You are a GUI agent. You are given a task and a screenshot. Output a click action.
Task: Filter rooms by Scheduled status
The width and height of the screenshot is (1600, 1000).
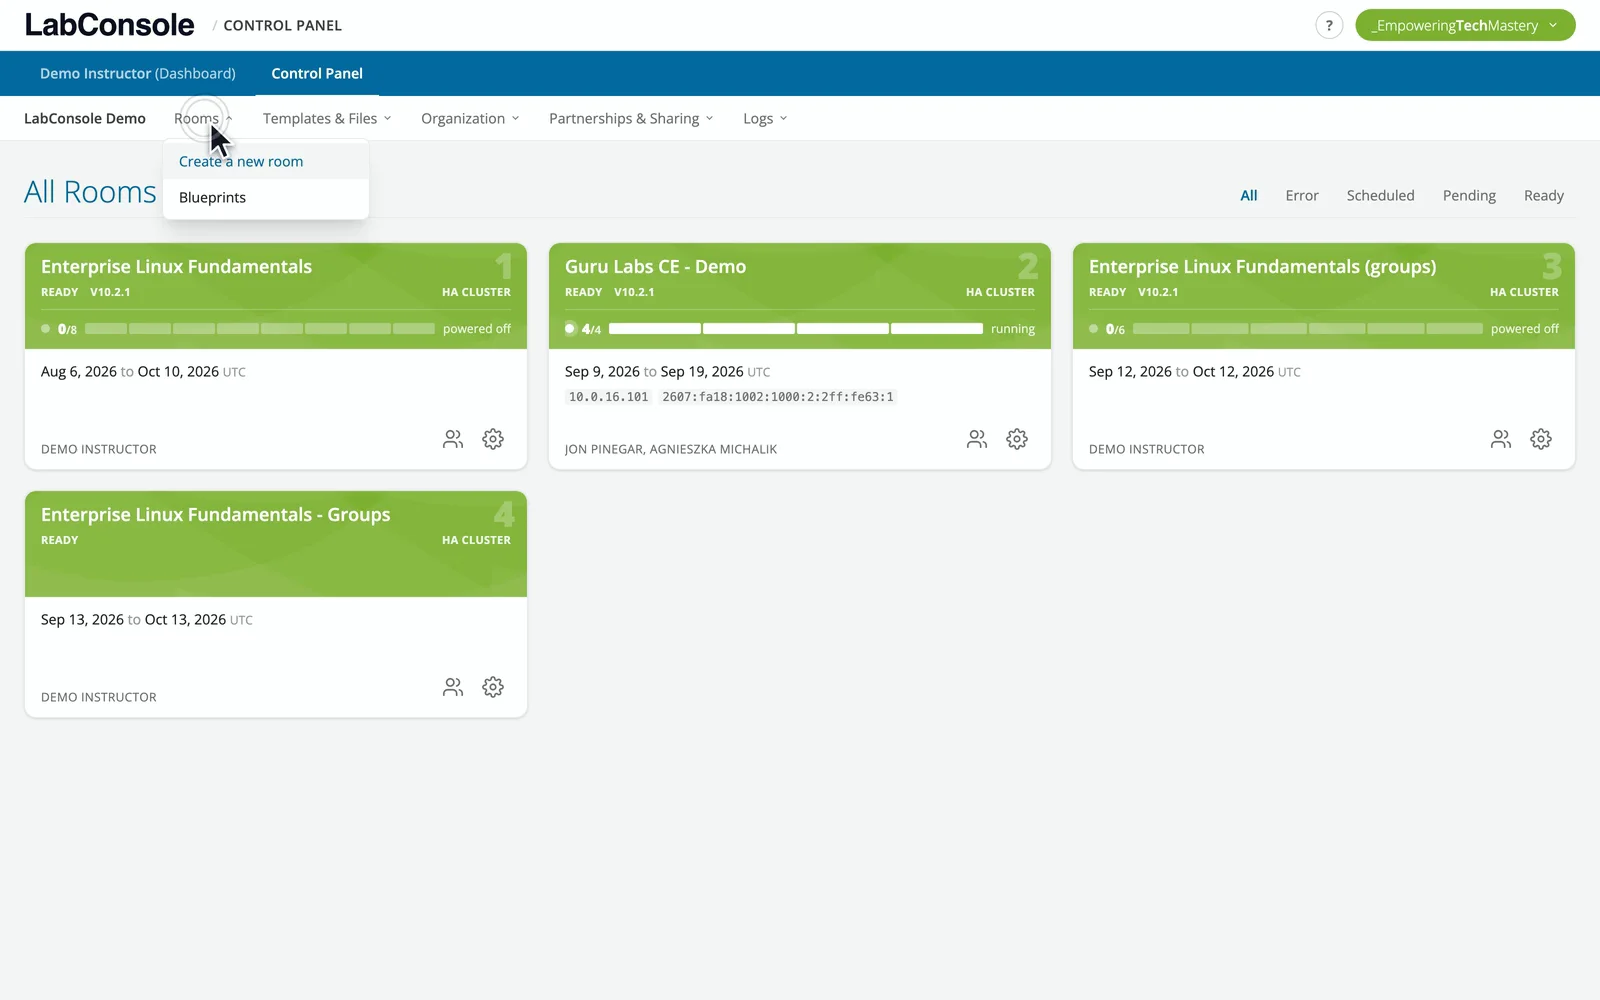tap(1380, 196)
